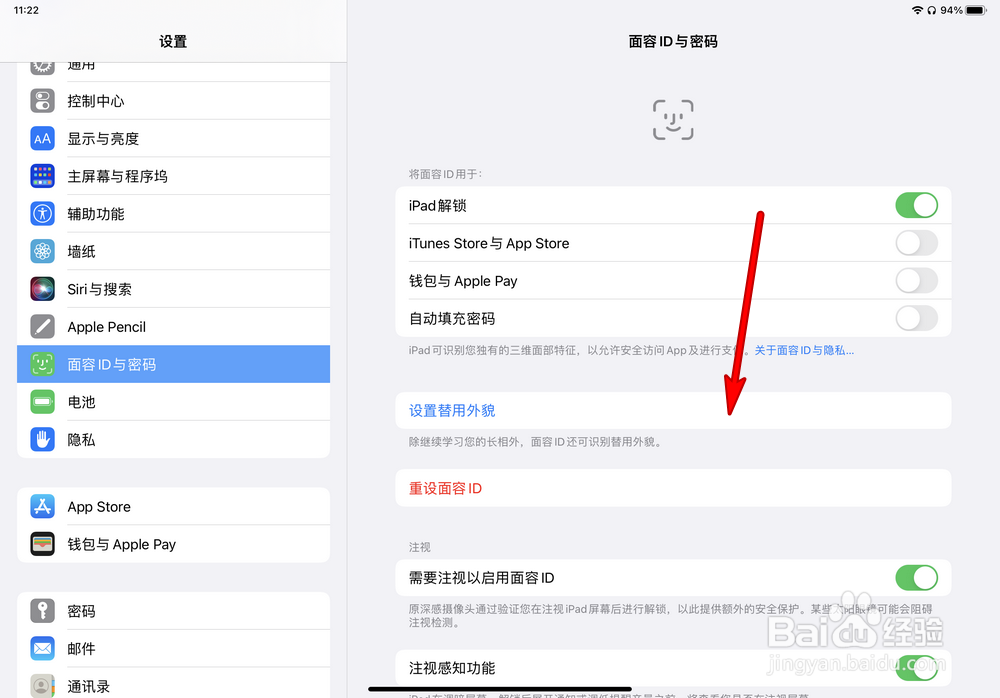This screenshot has width=1000, height=698.
Task: Tap the Apple Pencil icon
Action: coord(43,327)
